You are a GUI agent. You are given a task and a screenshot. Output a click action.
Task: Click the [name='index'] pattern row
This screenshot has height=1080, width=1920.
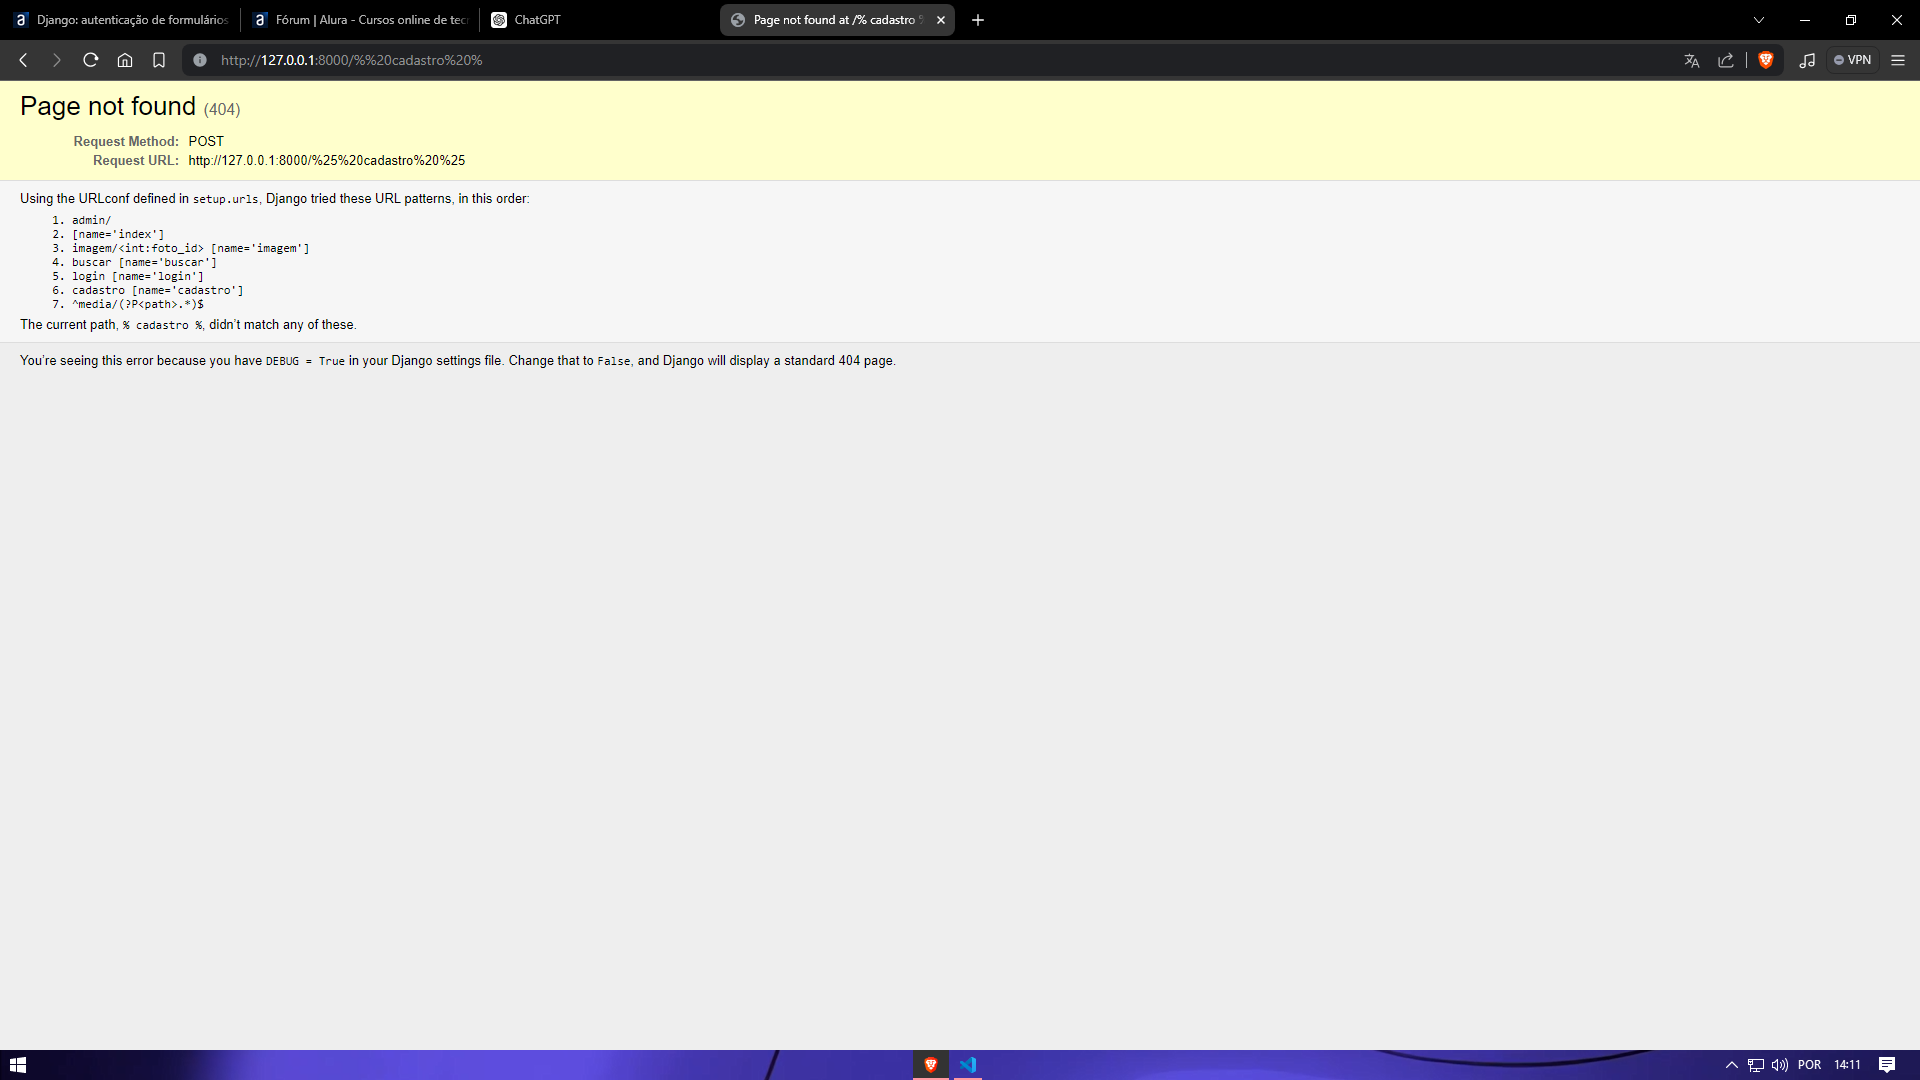(x=118, y=234)
